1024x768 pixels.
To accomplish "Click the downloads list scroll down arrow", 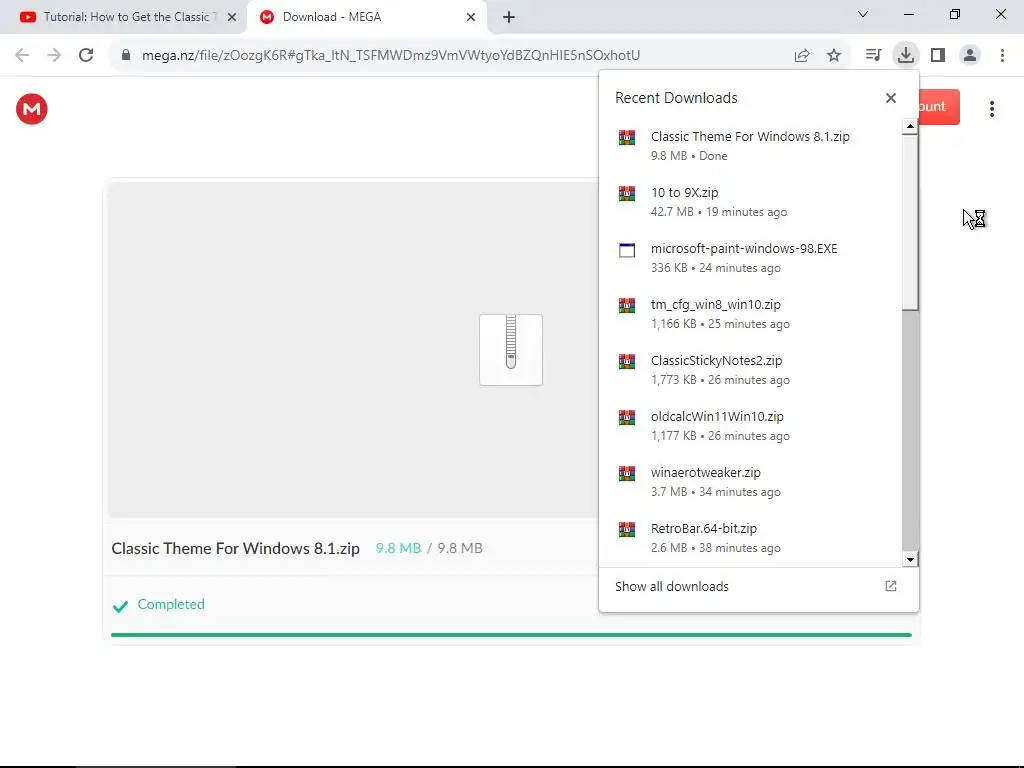I will pos(910,559).
